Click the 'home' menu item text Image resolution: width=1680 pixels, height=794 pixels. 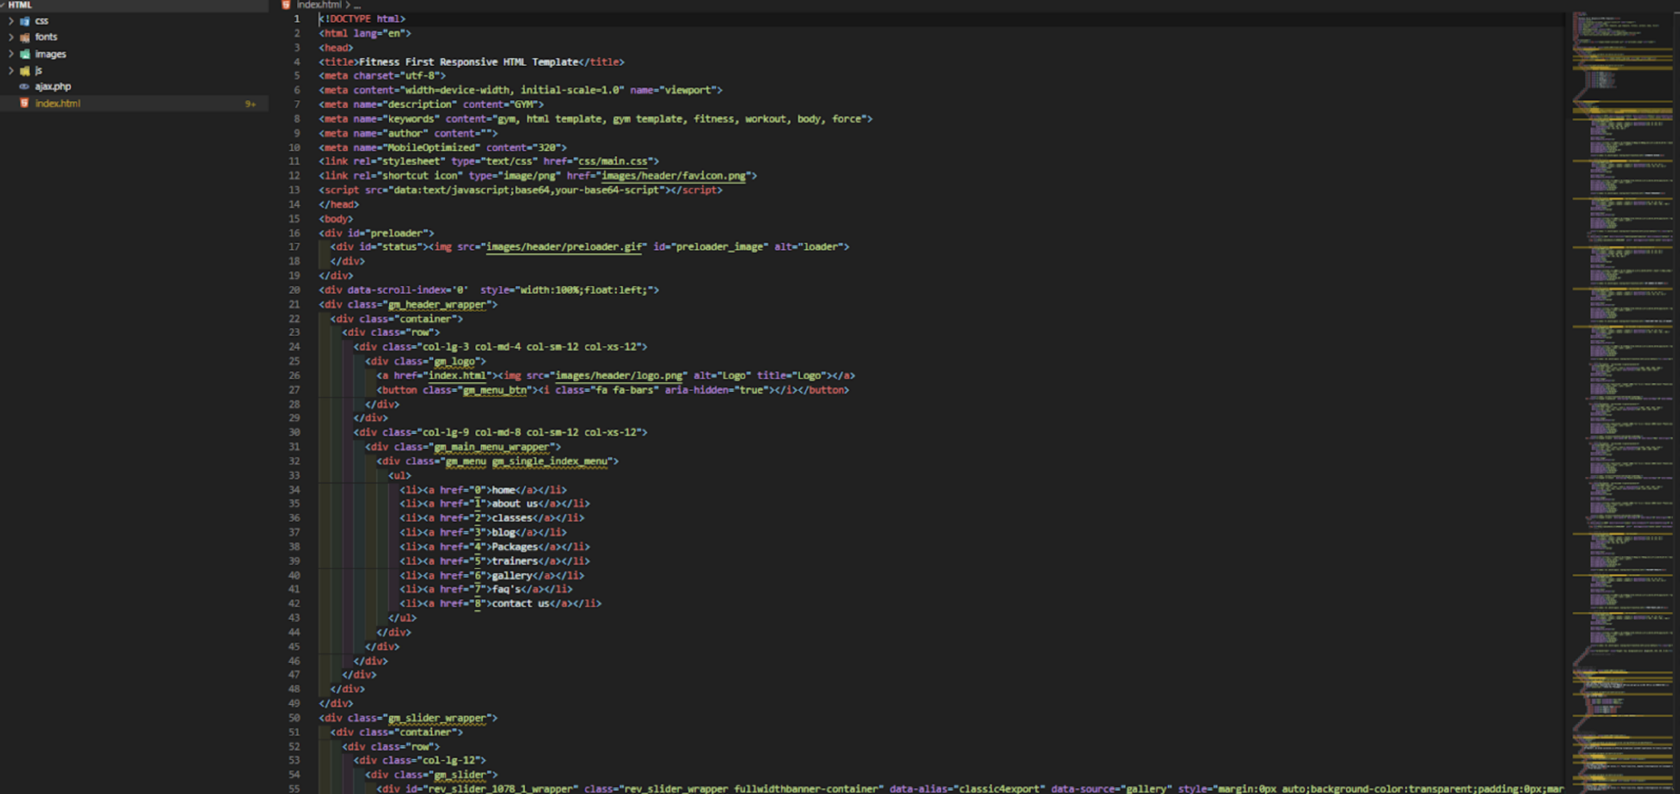503,490
